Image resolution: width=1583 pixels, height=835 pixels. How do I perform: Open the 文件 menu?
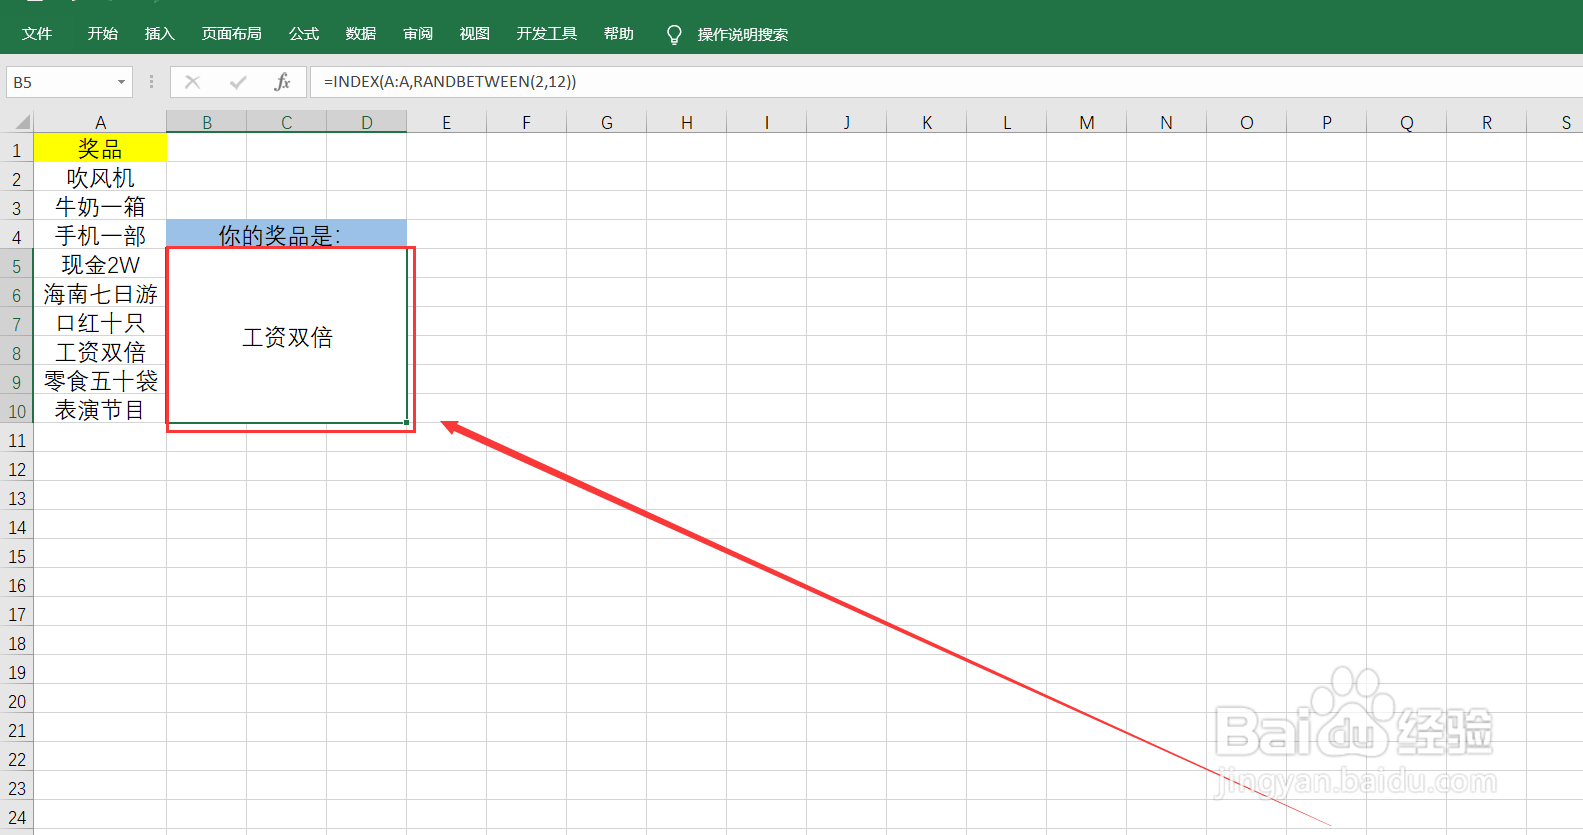(37, 34)
